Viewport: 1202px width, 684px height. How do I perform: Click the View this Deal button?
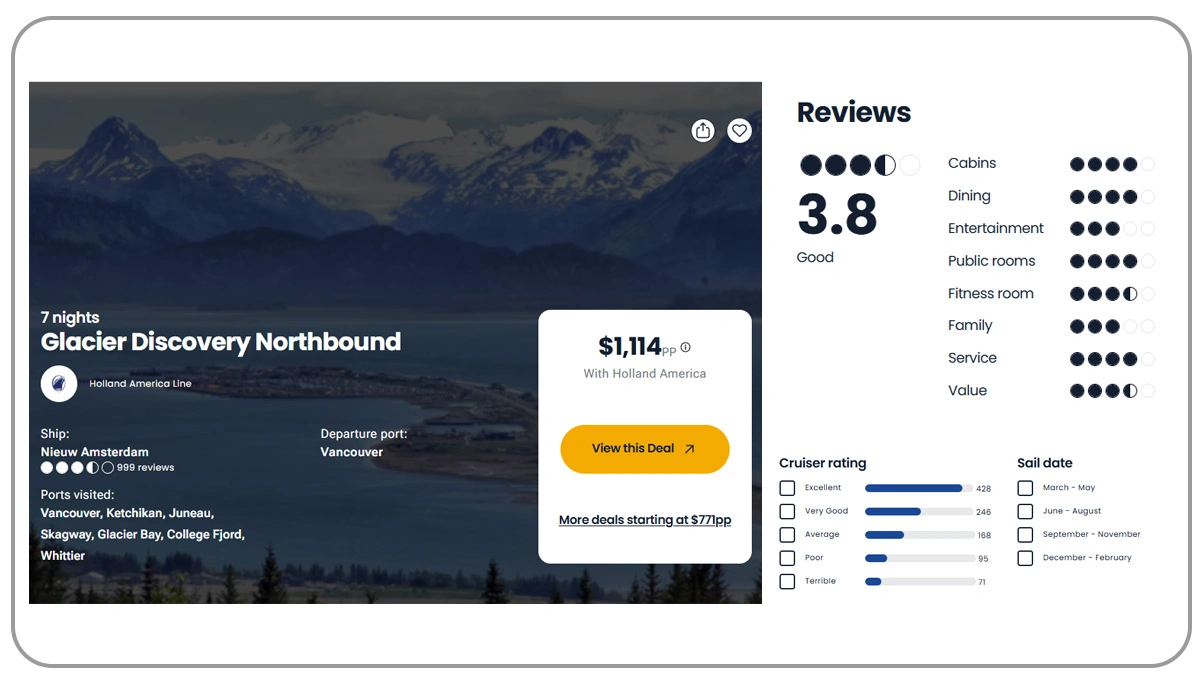[644, 449]
